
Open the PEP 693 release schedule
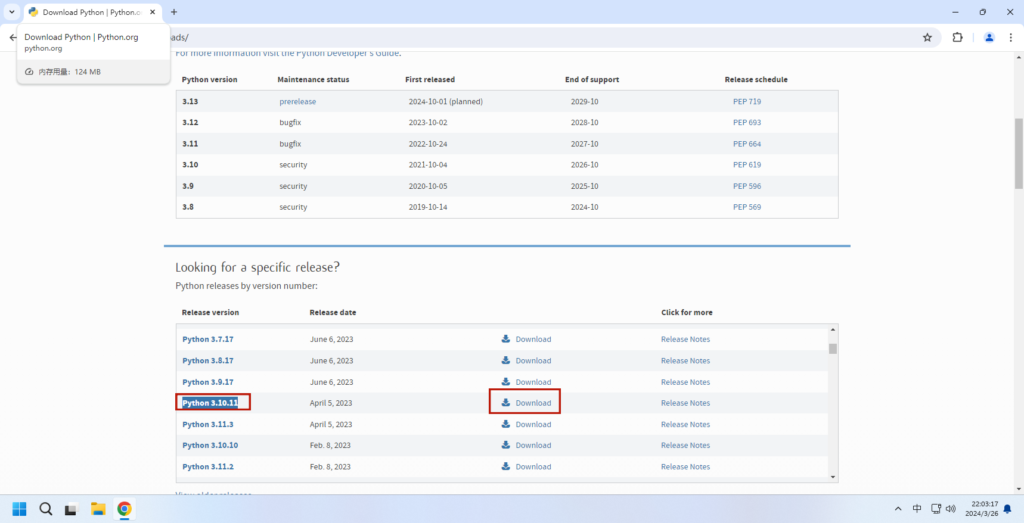pos(746,122)
